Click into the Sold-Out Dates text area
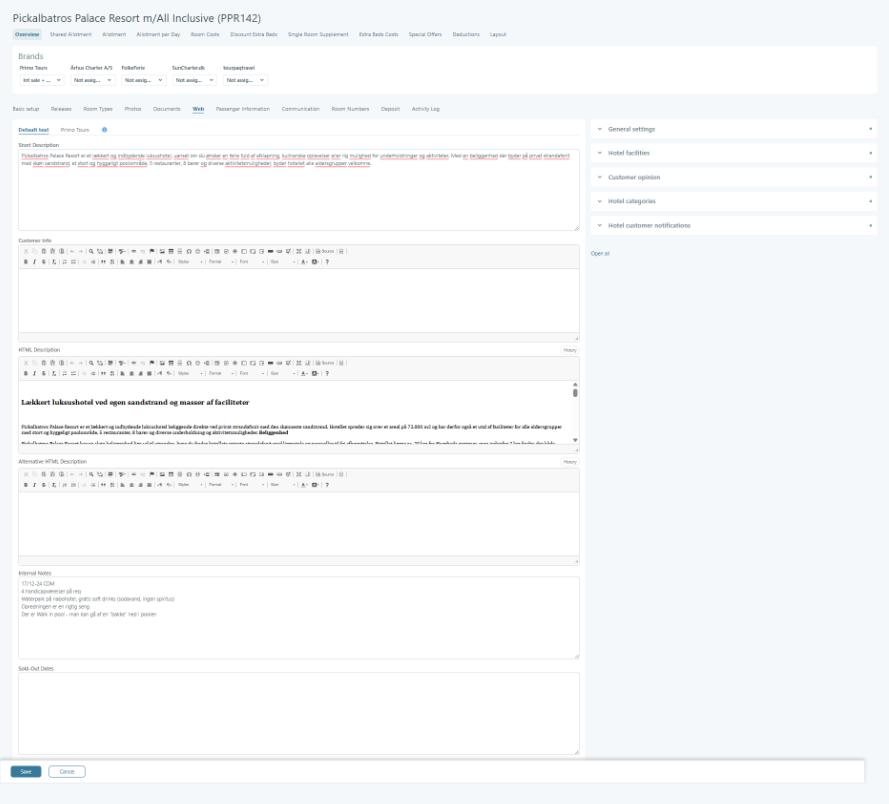 [298, 712]
